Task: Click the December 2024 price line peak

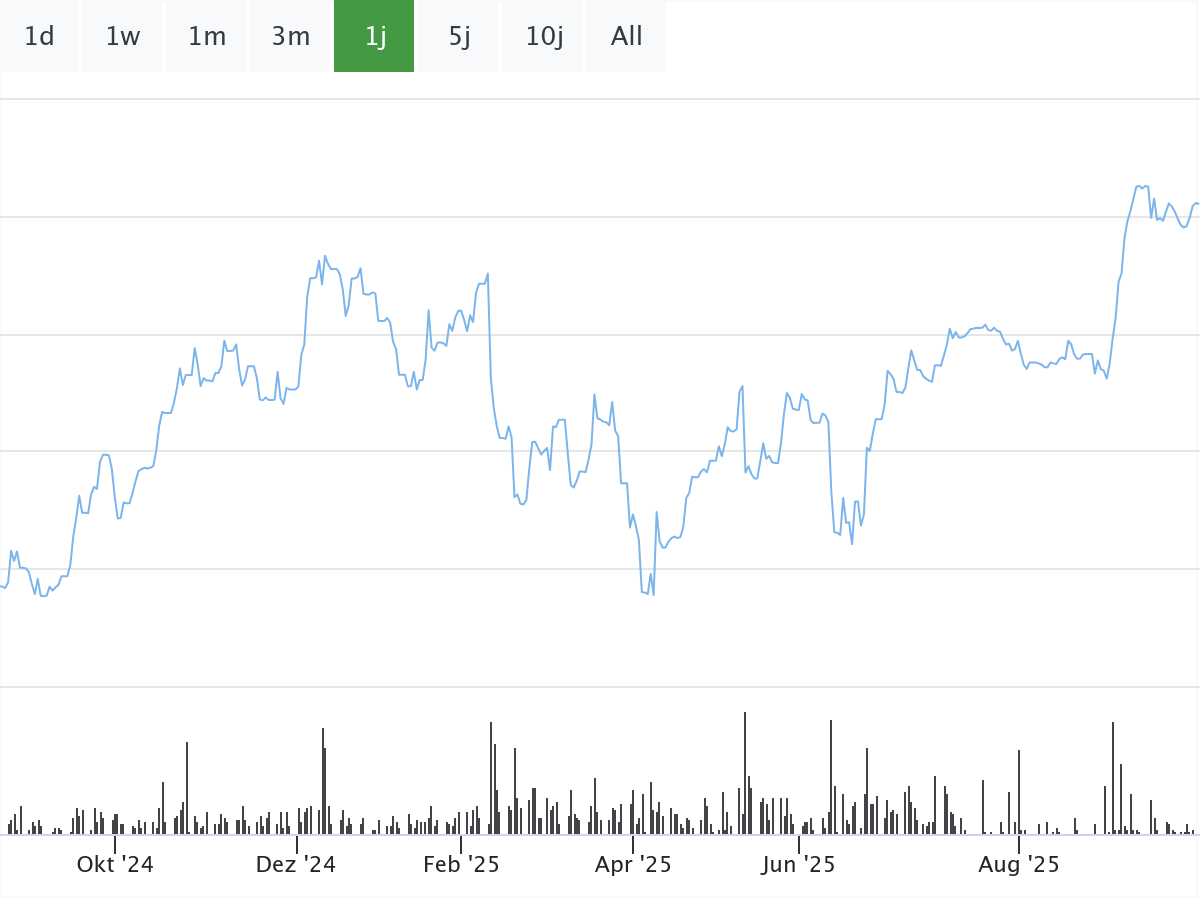Action: 325,256
